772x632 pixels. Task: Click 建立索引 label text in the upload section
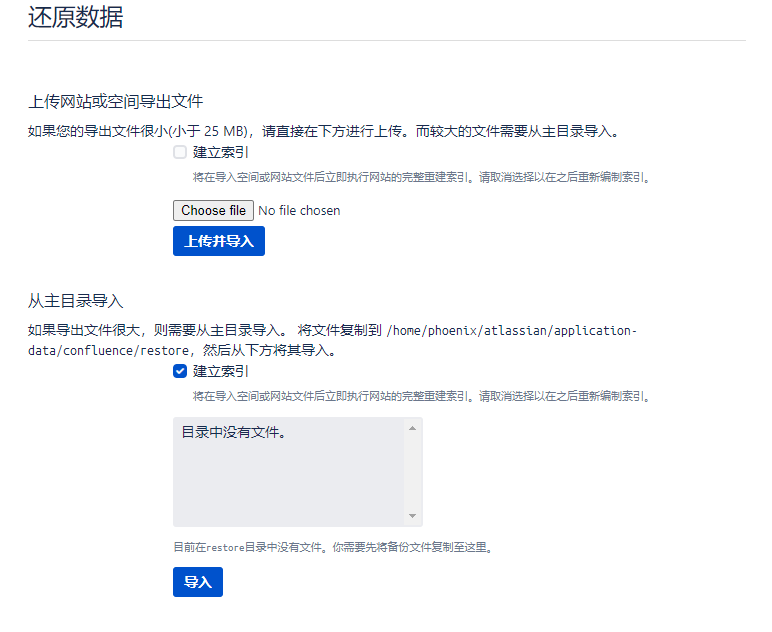(221, 153)
